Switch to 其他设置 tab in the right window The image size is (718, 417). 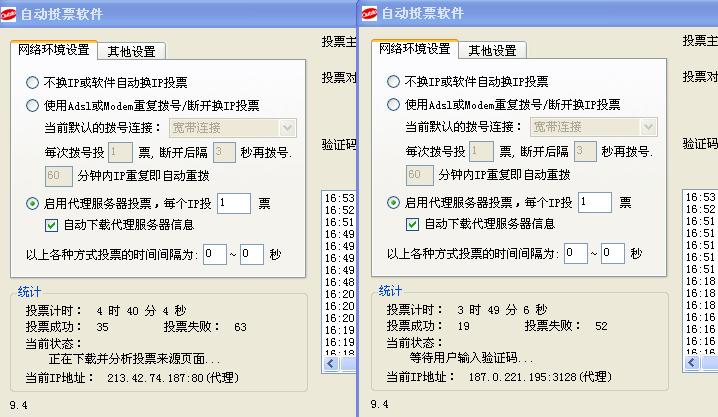point(493,51)
